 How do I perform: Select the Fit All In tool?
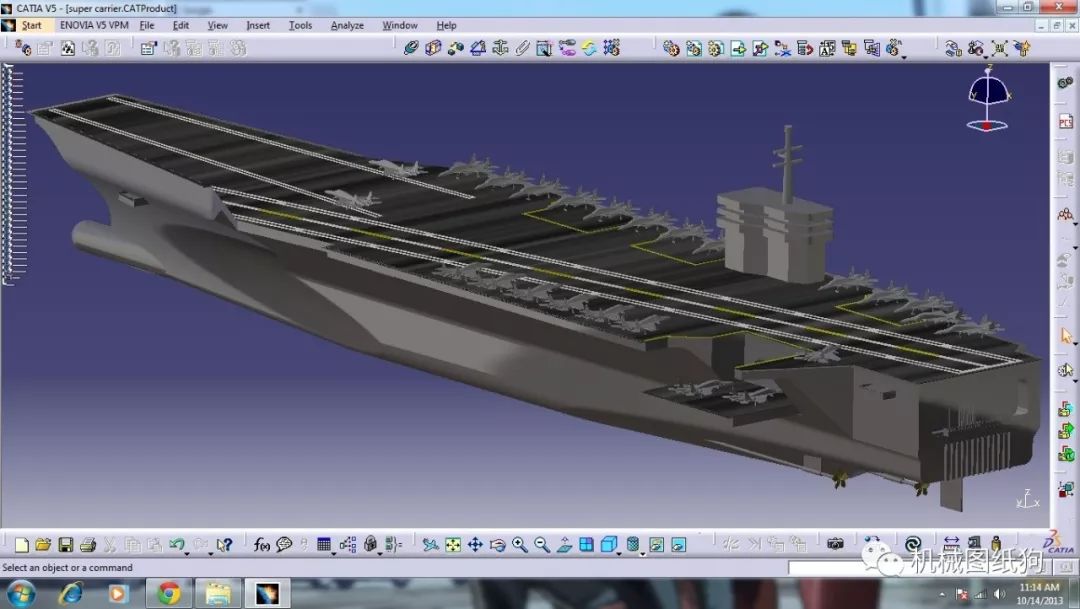coord(453,545)
